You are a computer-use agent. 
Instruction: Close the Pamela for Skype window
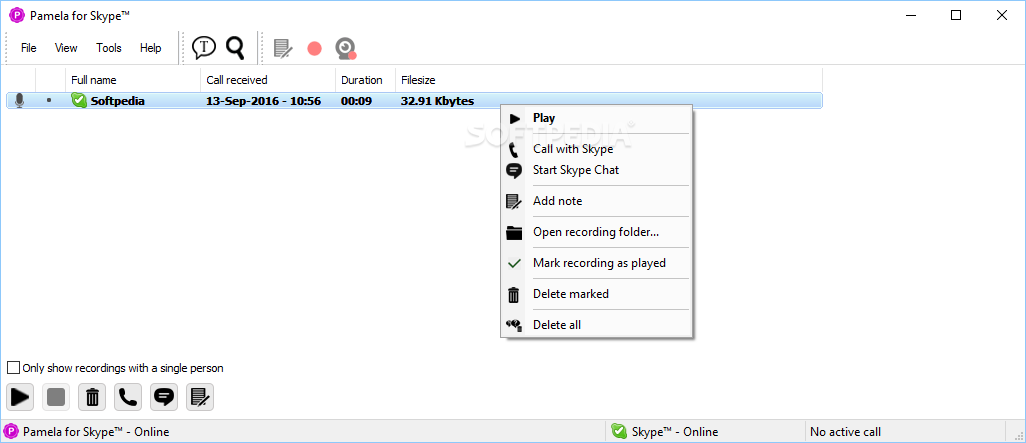click(x=1002, y=15)
